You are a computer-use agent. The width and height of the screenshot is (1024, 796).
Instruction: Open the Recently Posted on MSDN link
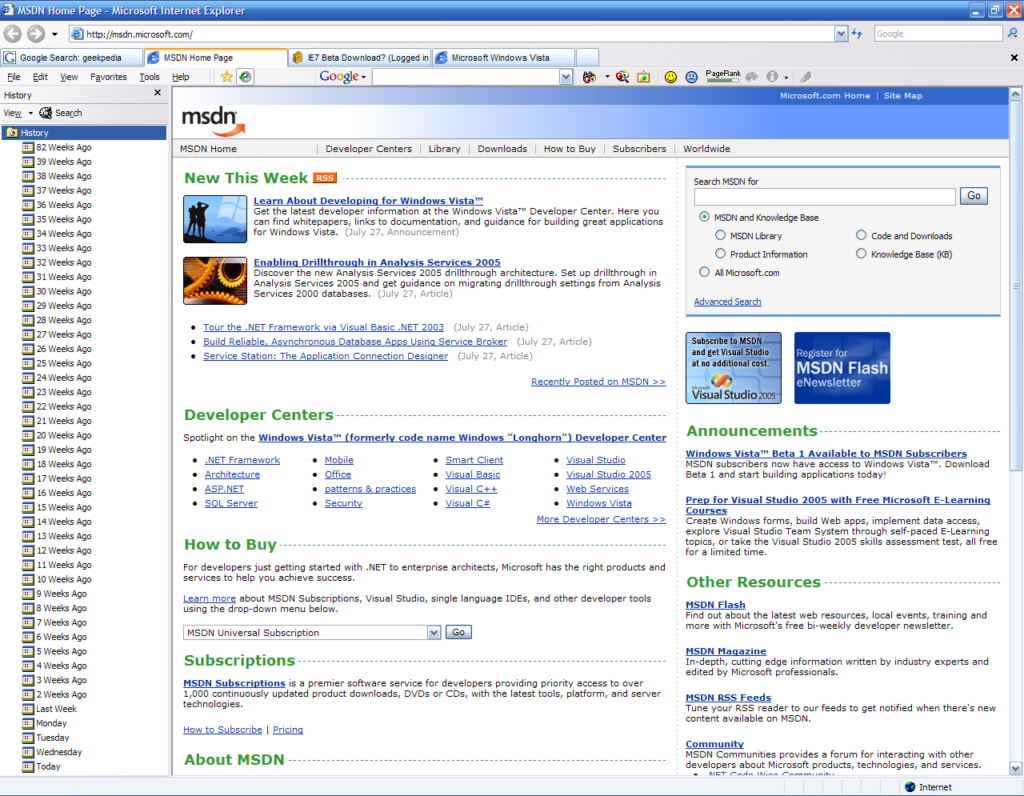[x=598, y=382]
